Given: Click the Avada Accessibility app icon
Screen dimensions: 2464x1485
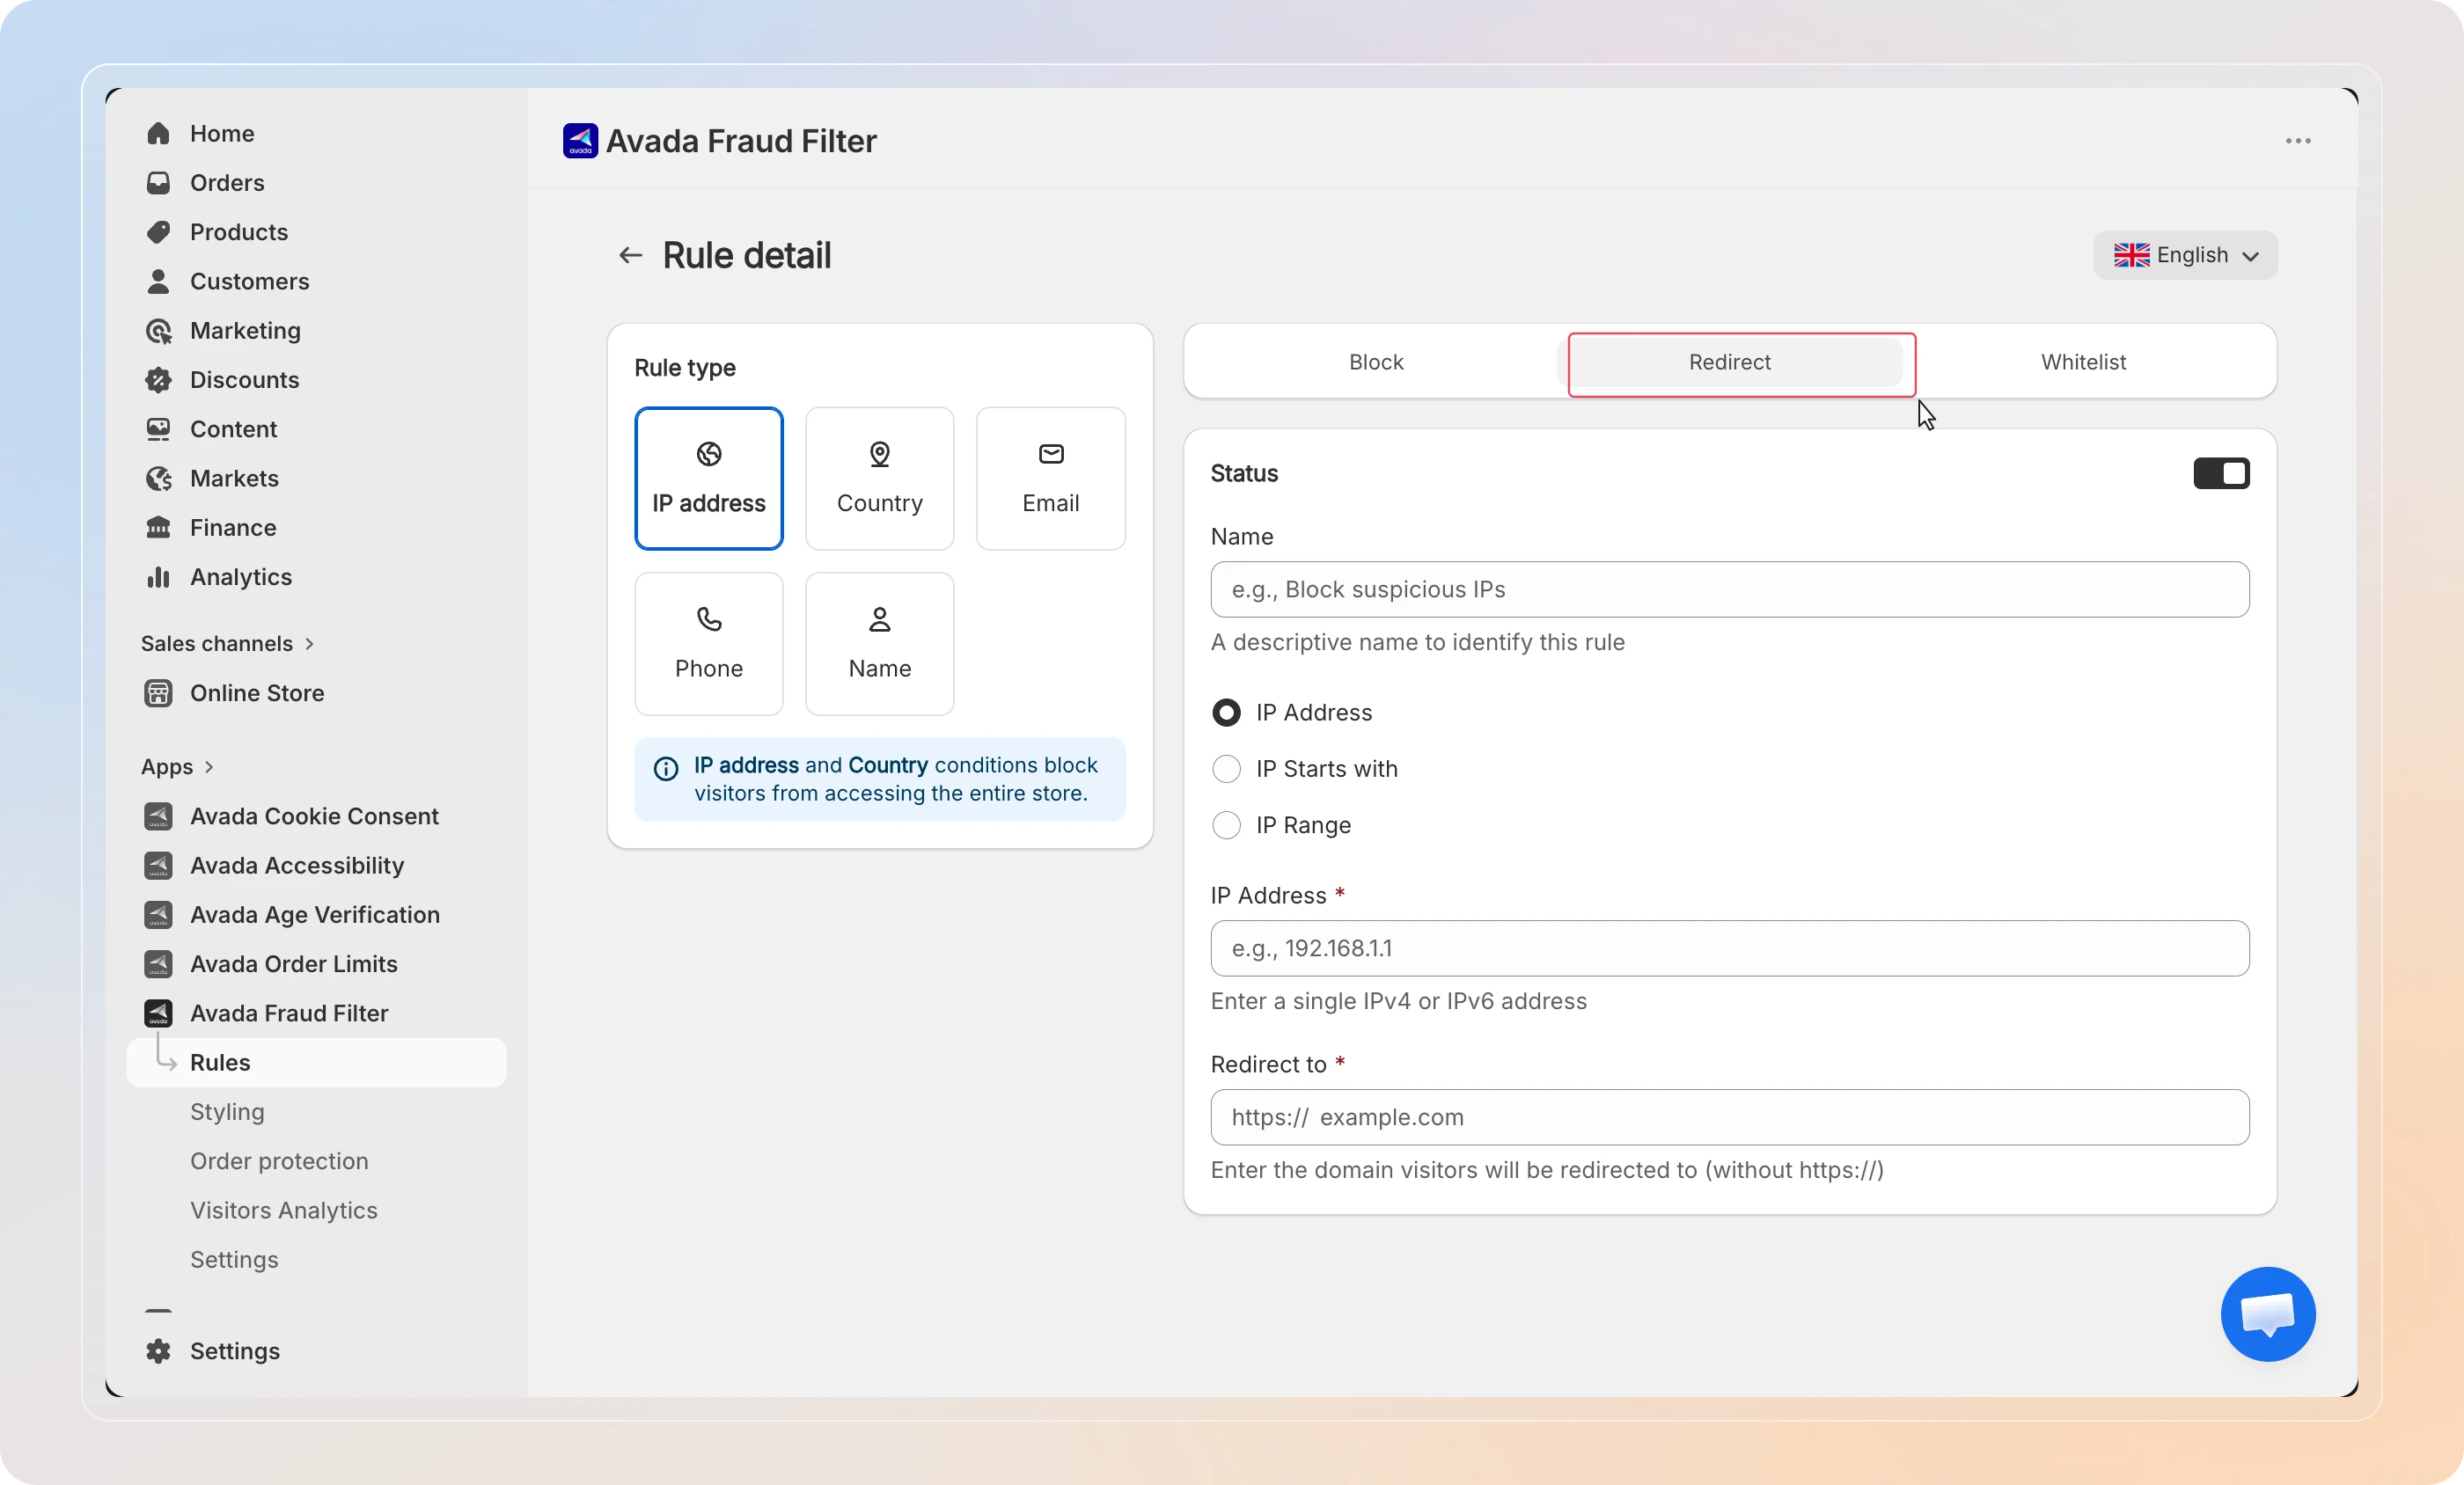Looking at the screenshot, I should point(158,865).
